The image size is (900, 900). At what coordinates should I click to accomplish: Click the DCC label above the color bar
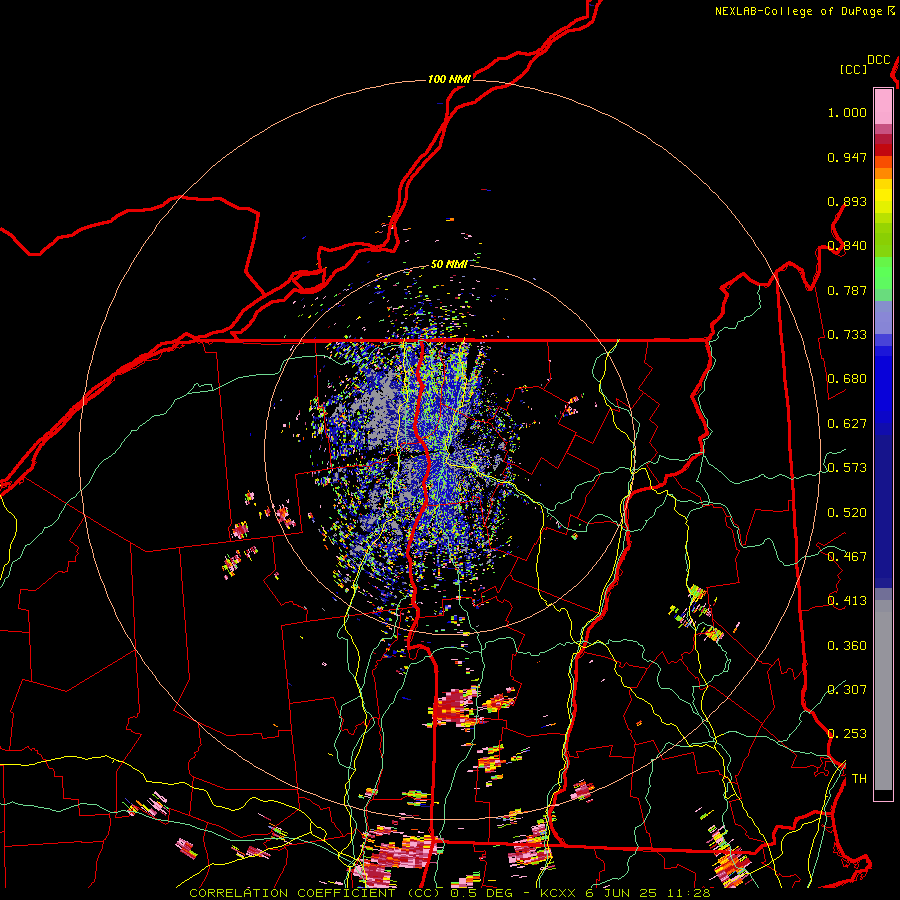tap(878, 60)
